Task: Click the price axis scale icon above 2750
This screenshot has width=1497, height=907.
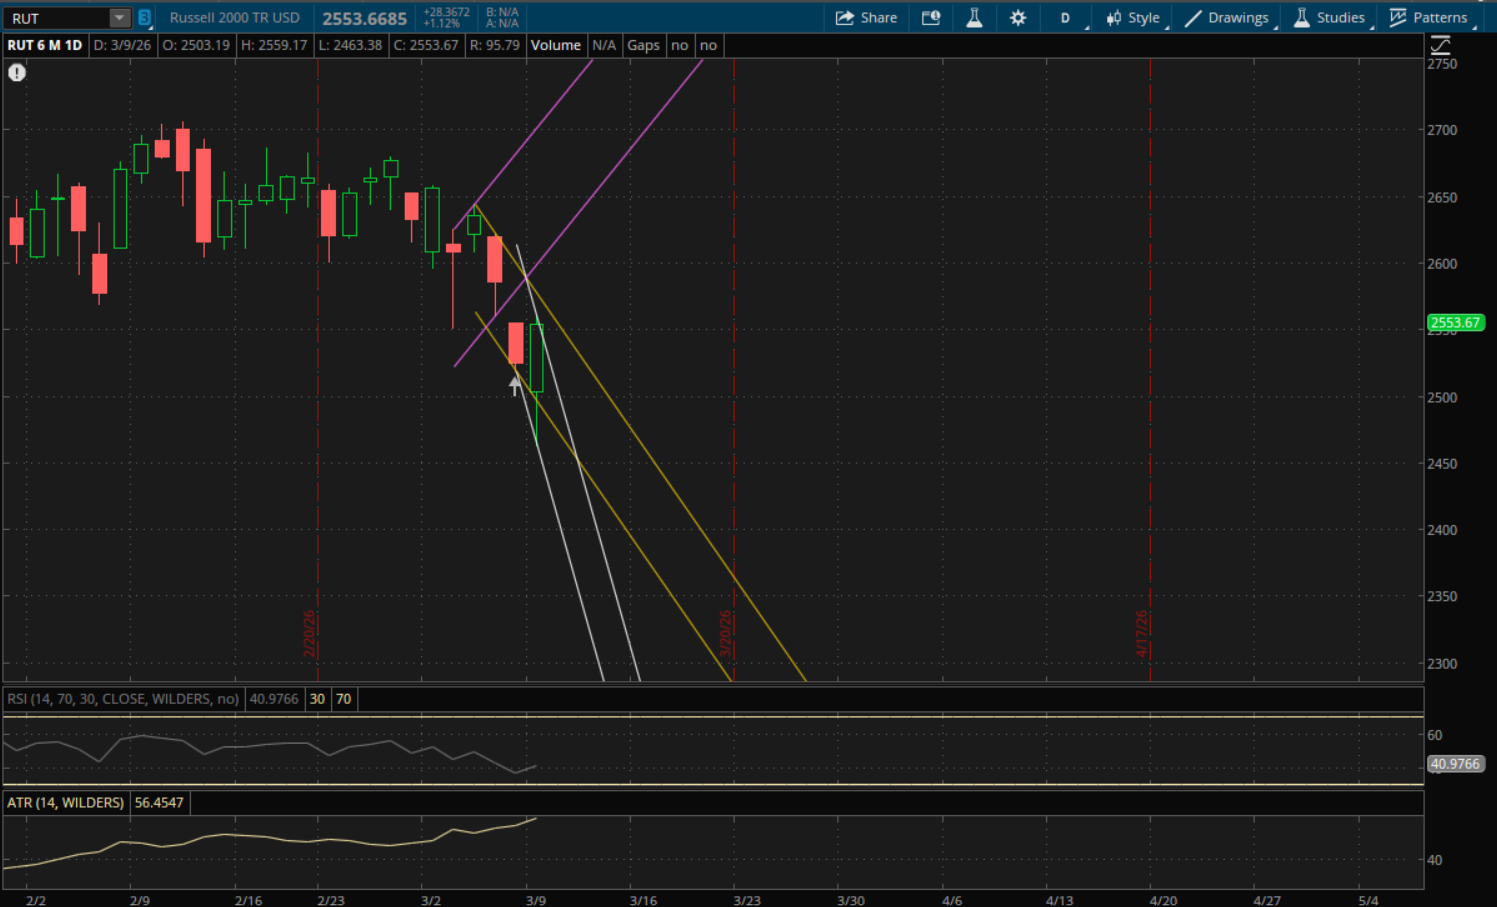Action: click(x=1440, y=45)
